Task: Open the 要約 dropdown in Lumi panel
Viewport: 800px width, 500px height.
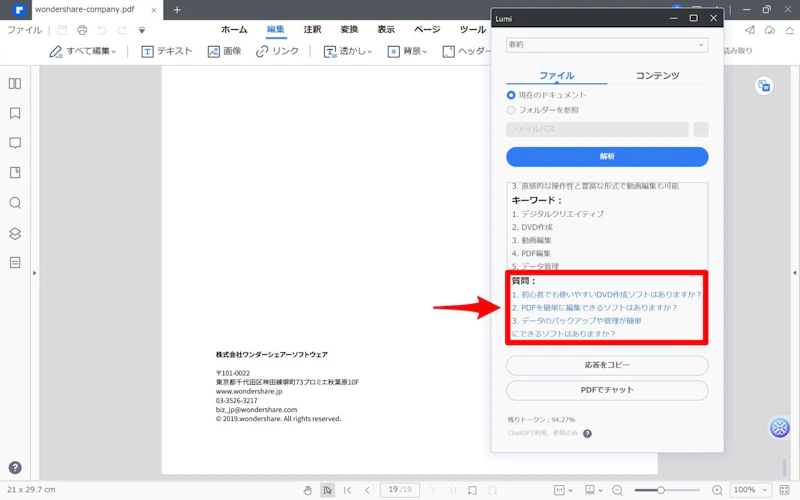Action: (607, 45)
